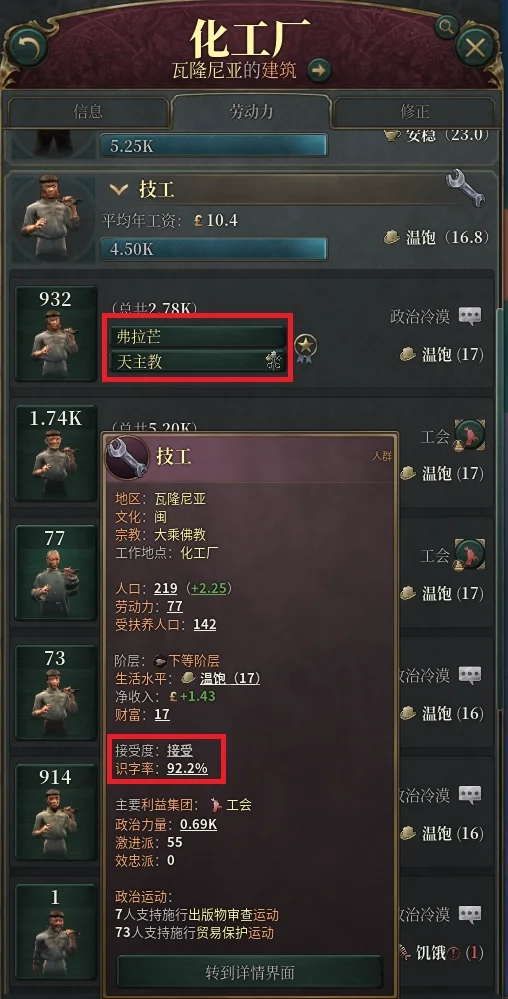
Task: Click the 4.50K workforce progress bar
Action: (214, 249)
